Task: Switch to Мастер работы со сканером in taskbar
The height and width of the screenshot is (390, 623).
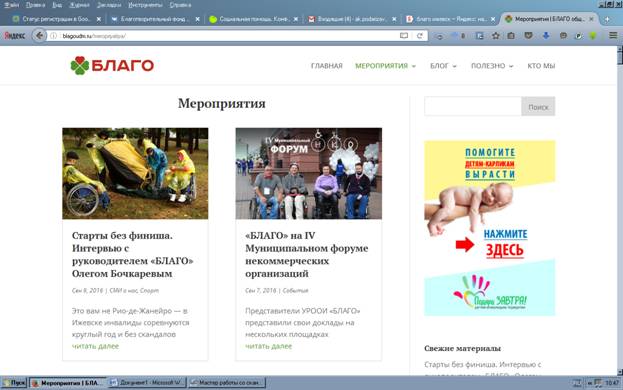Action: pyautogui.click(x=226, y=383)
